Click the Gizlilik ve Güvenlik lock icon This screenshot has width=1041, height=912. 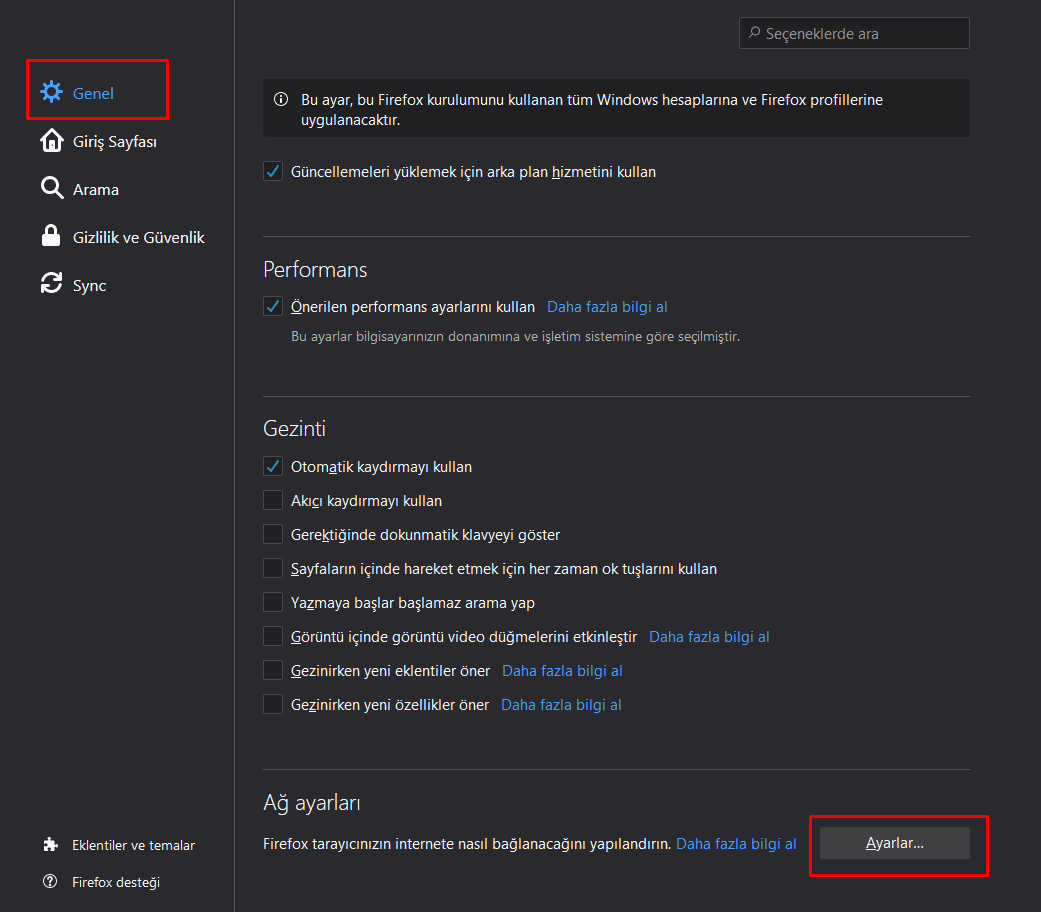(x=51, y=237)
